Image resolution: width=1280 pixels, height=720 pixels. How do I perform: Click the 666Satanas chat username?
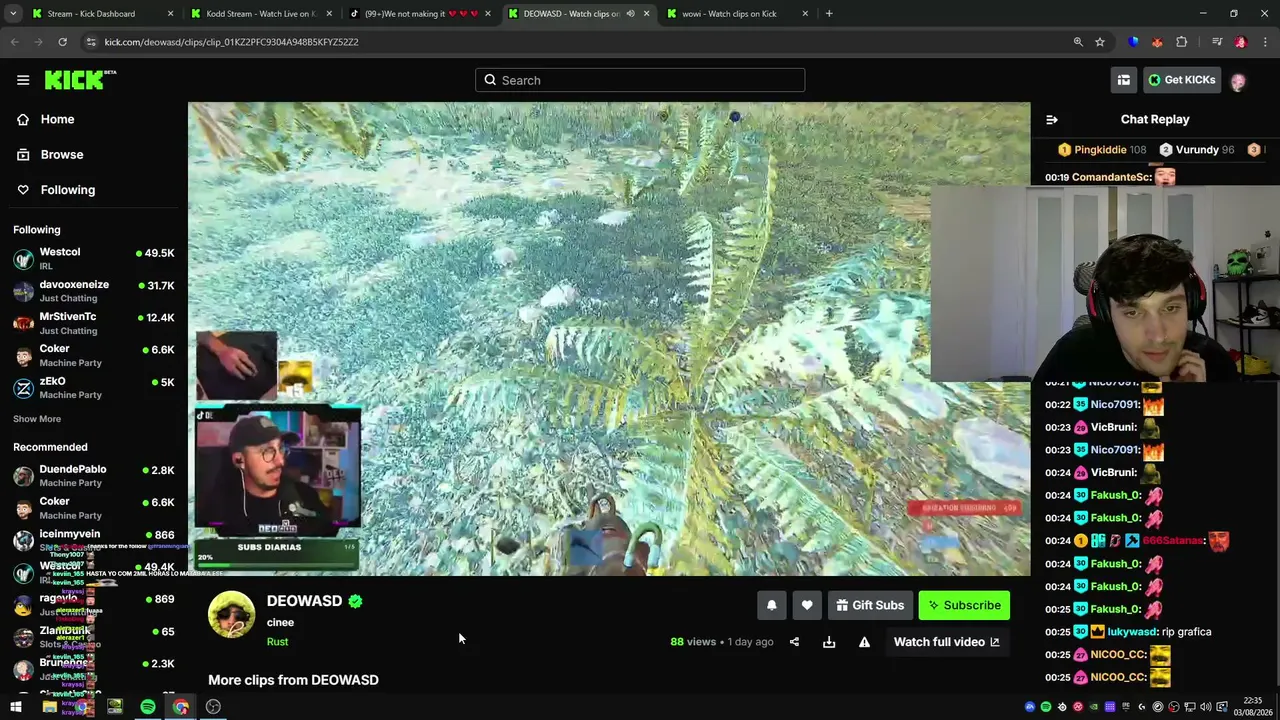pos(1171,541)
